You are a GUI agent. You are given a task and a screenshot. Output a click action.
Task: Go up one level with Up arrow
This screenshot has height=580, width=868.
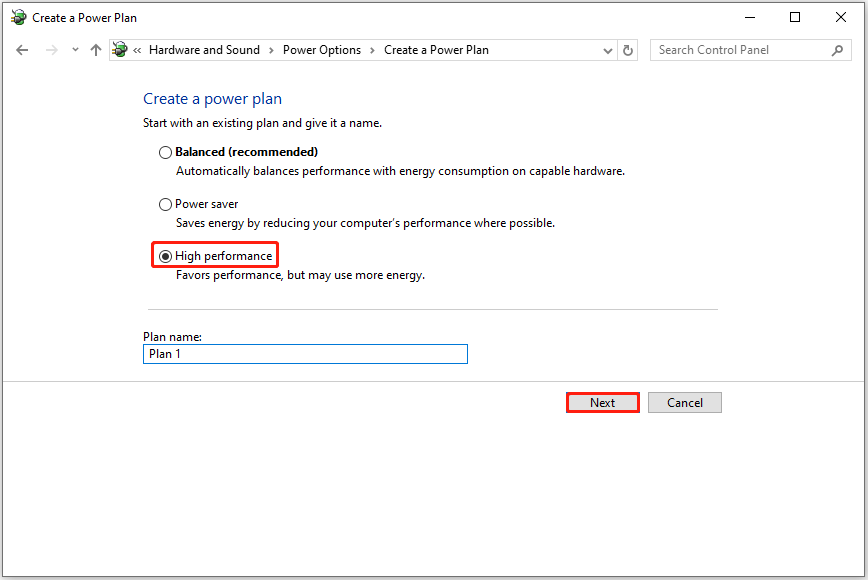96,50
